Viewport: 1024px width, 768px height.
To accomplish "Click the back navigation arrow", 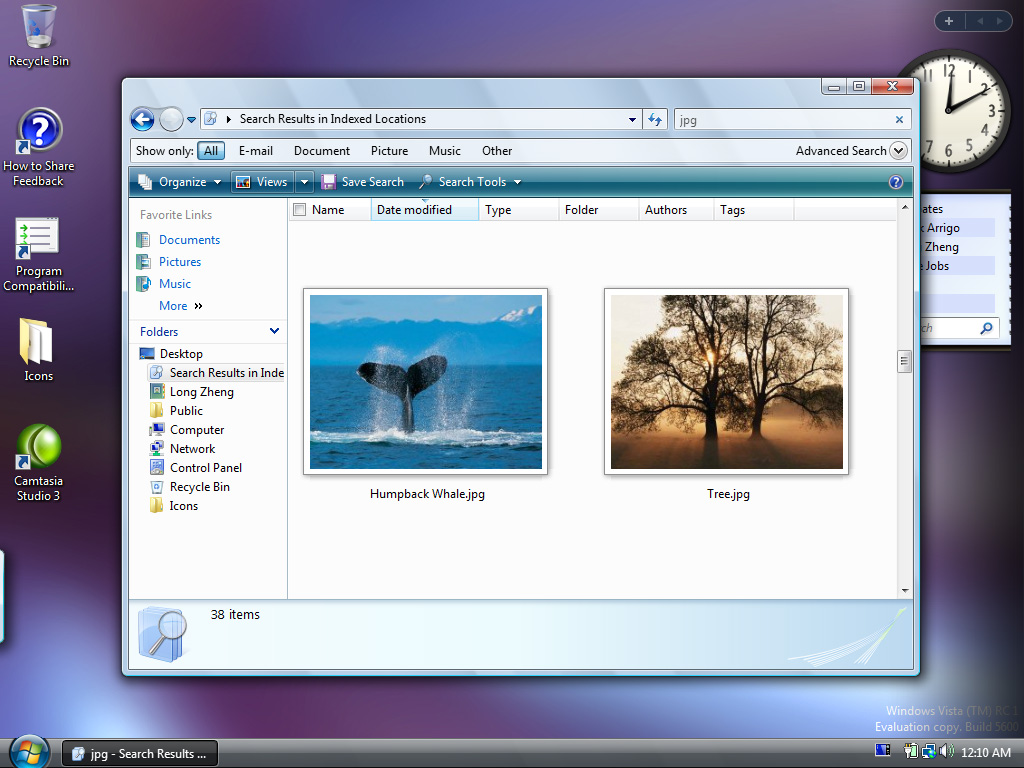I will pos(142,119).
